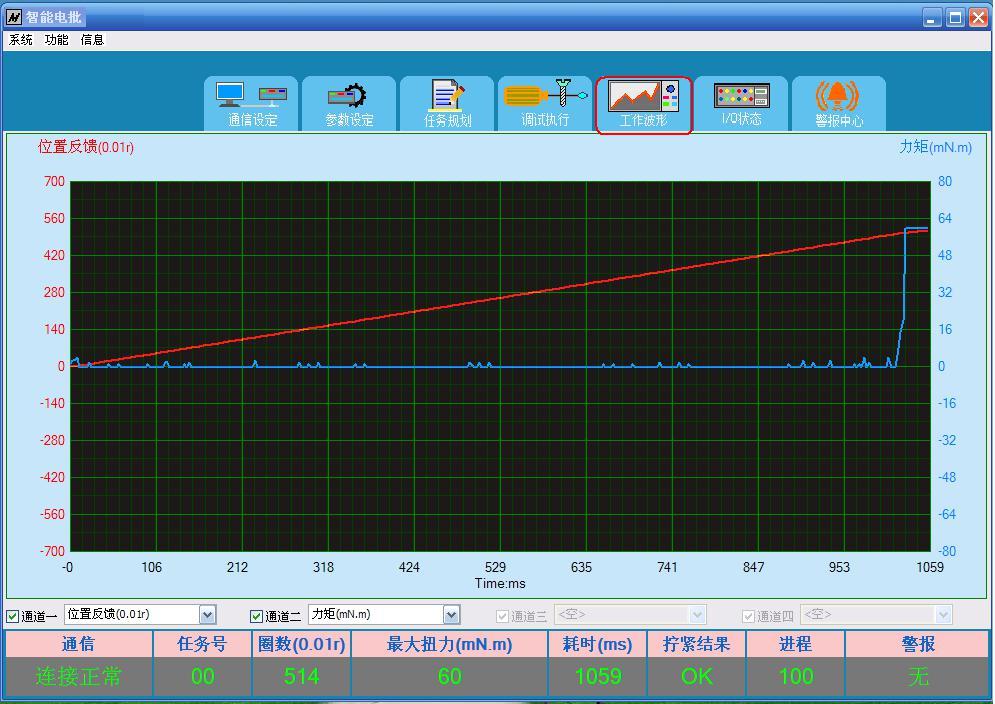The image size is (995, 704).
Task: Click the 耗时(ms) column header
Action: point(598,644)
